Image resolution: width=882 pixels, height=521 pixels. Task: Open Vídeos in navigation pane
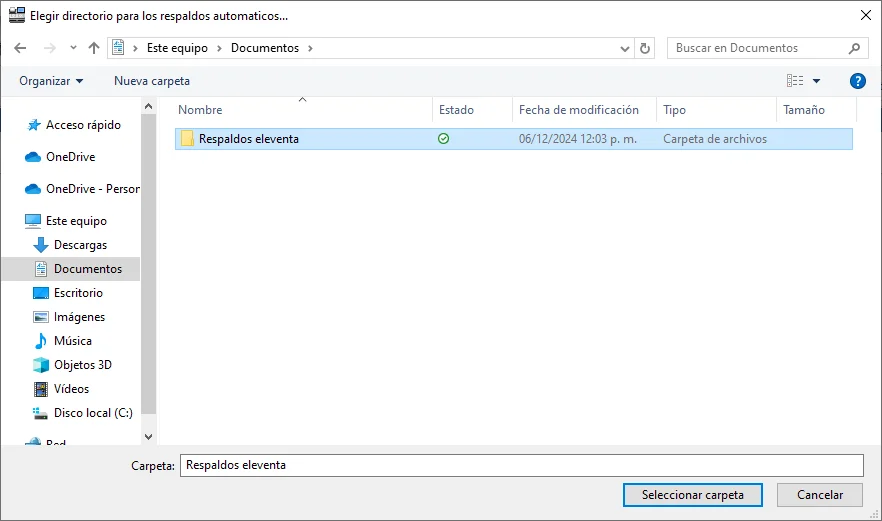[71, 389]
